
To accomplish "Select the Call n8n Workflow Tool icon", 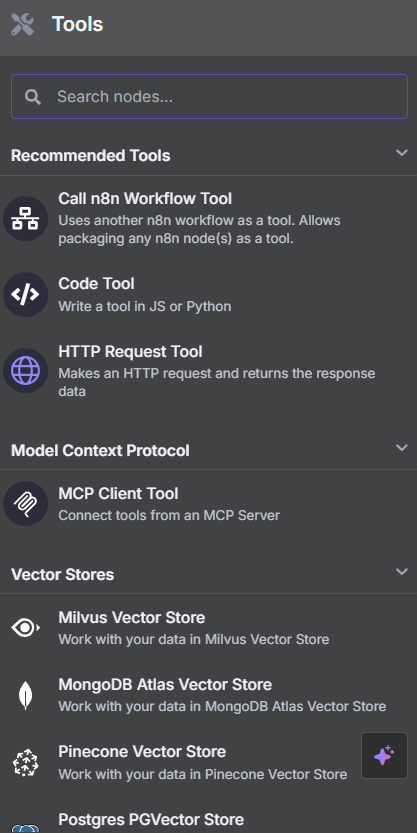I will [x=25, y=218].
